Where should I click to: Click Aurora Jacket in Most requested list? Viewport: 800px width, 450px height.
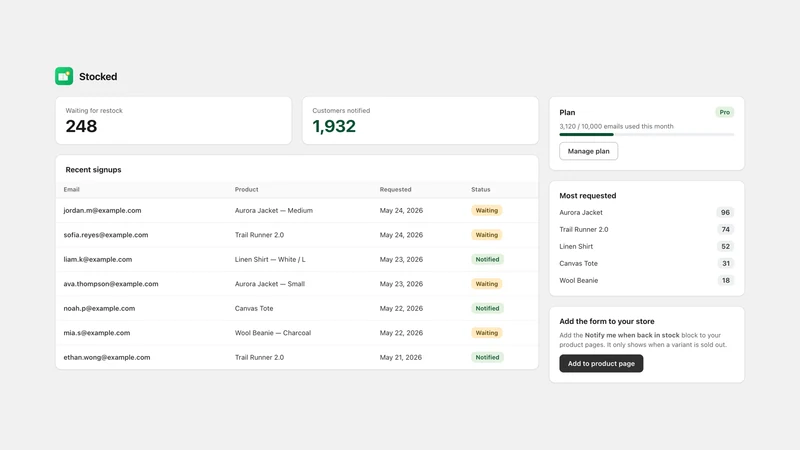581,212
